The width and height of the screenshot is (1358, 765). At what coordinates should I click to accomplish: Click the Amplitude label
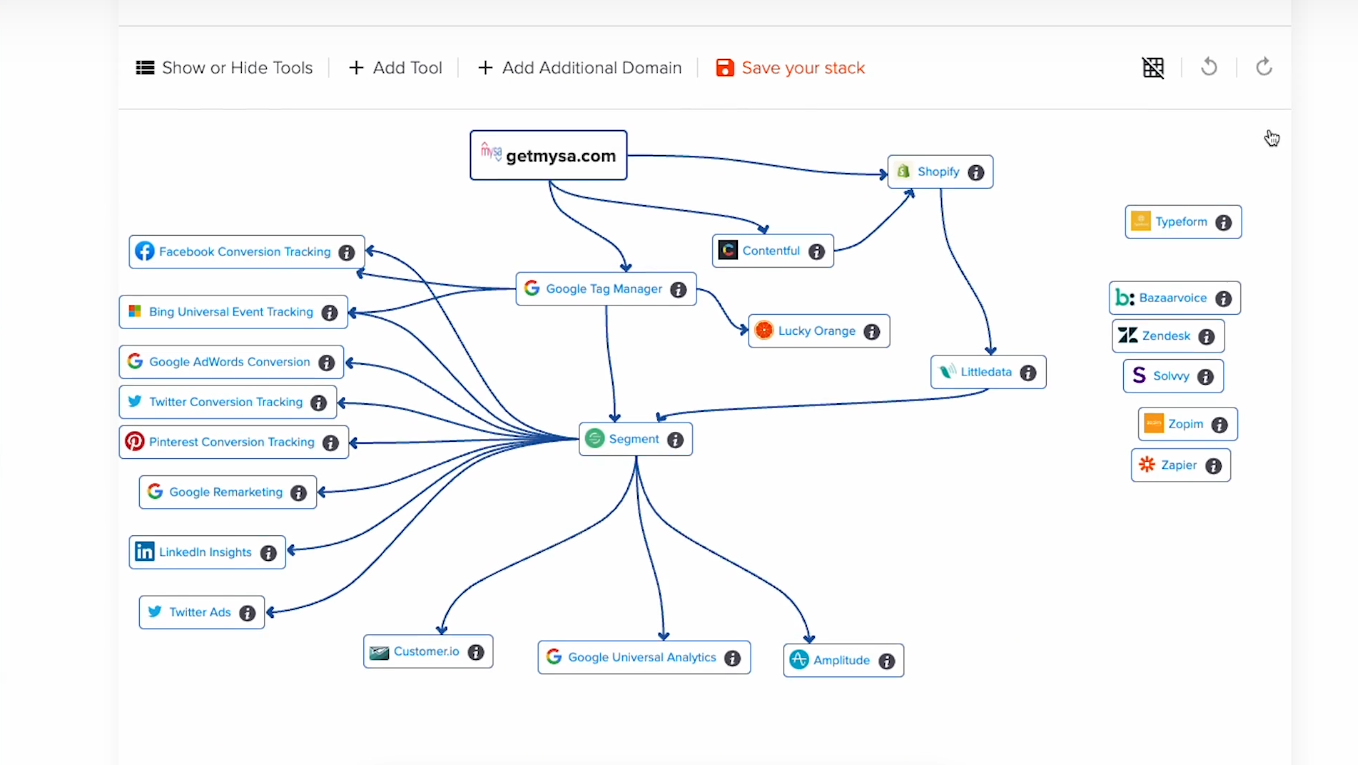click(842, 660)
